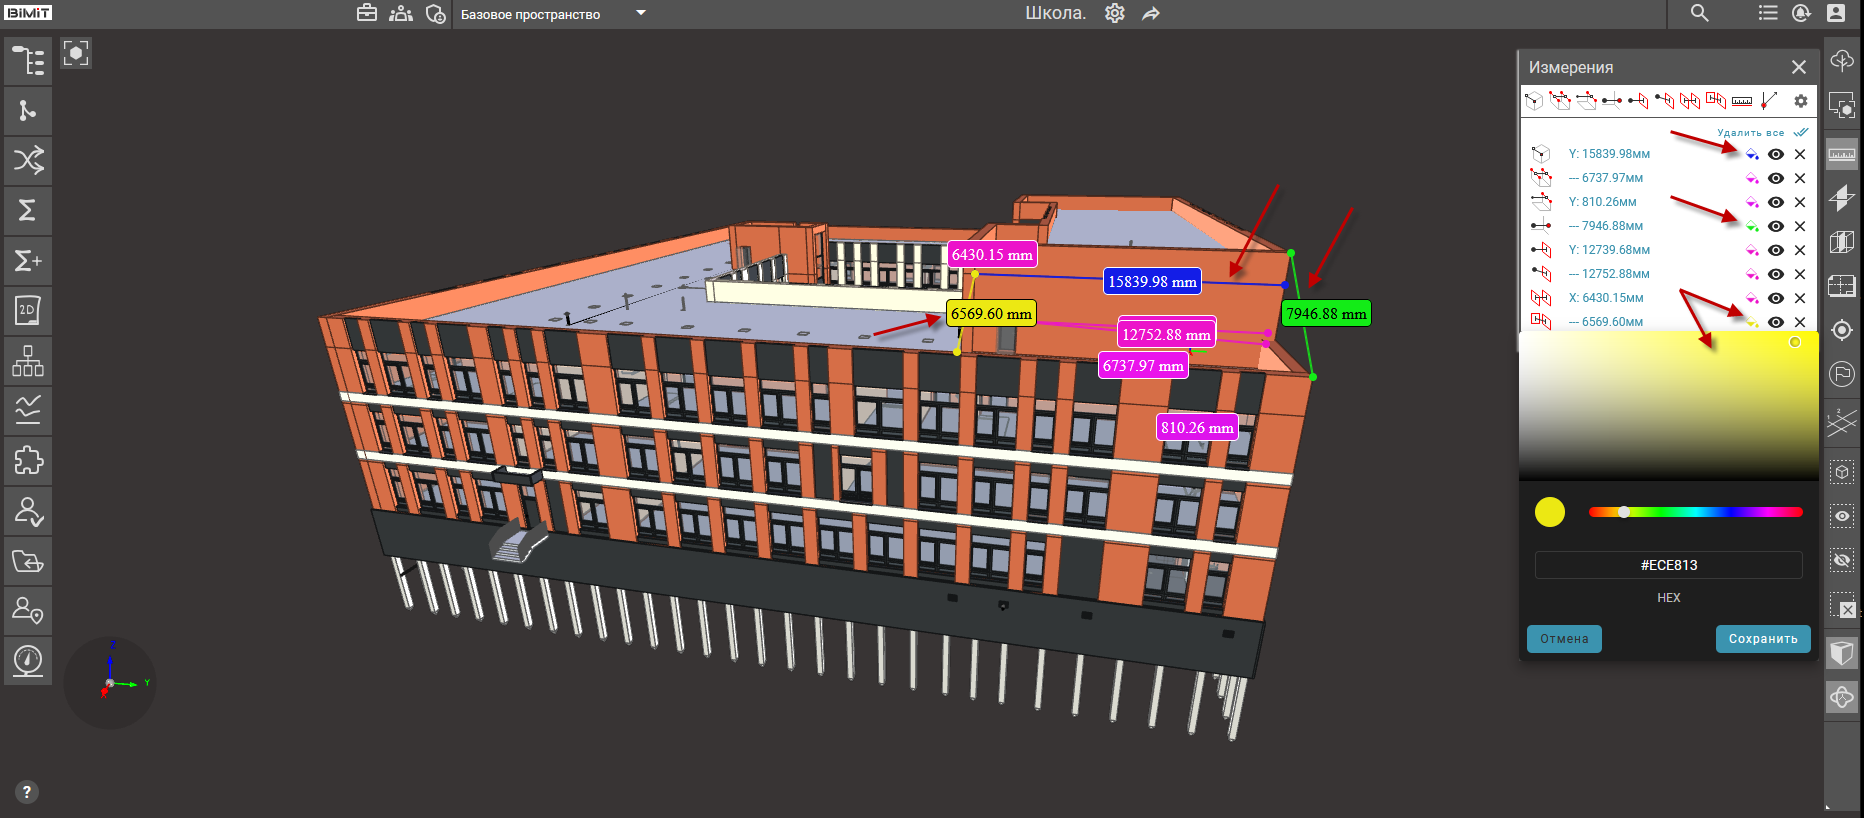
Task: Open the model structure tree panel
Action: pos(28,61)
